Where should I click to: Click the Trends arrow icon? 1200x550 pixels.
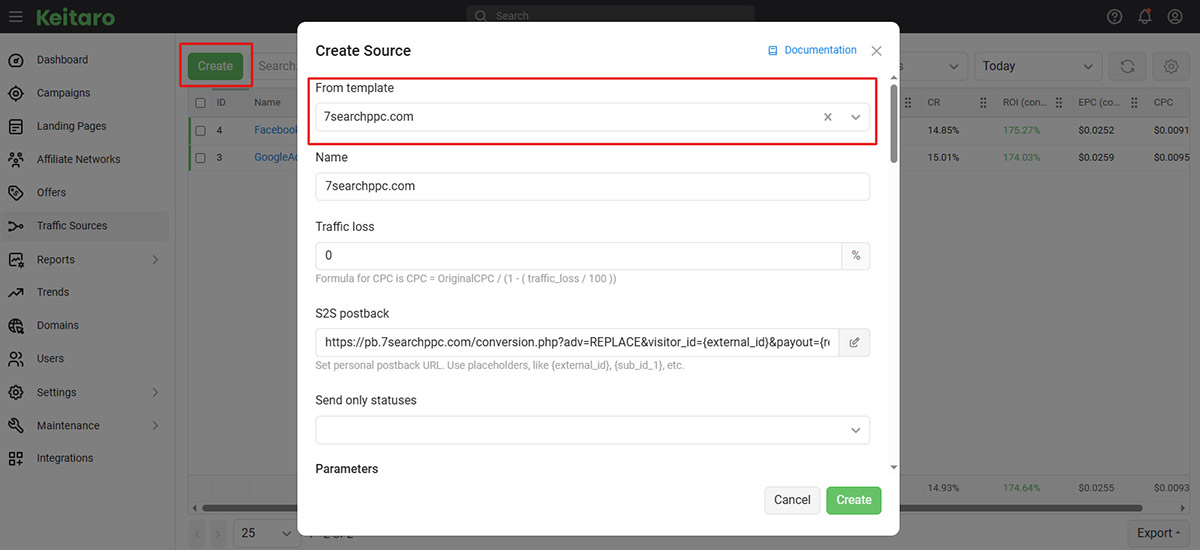tap(16, 292)
